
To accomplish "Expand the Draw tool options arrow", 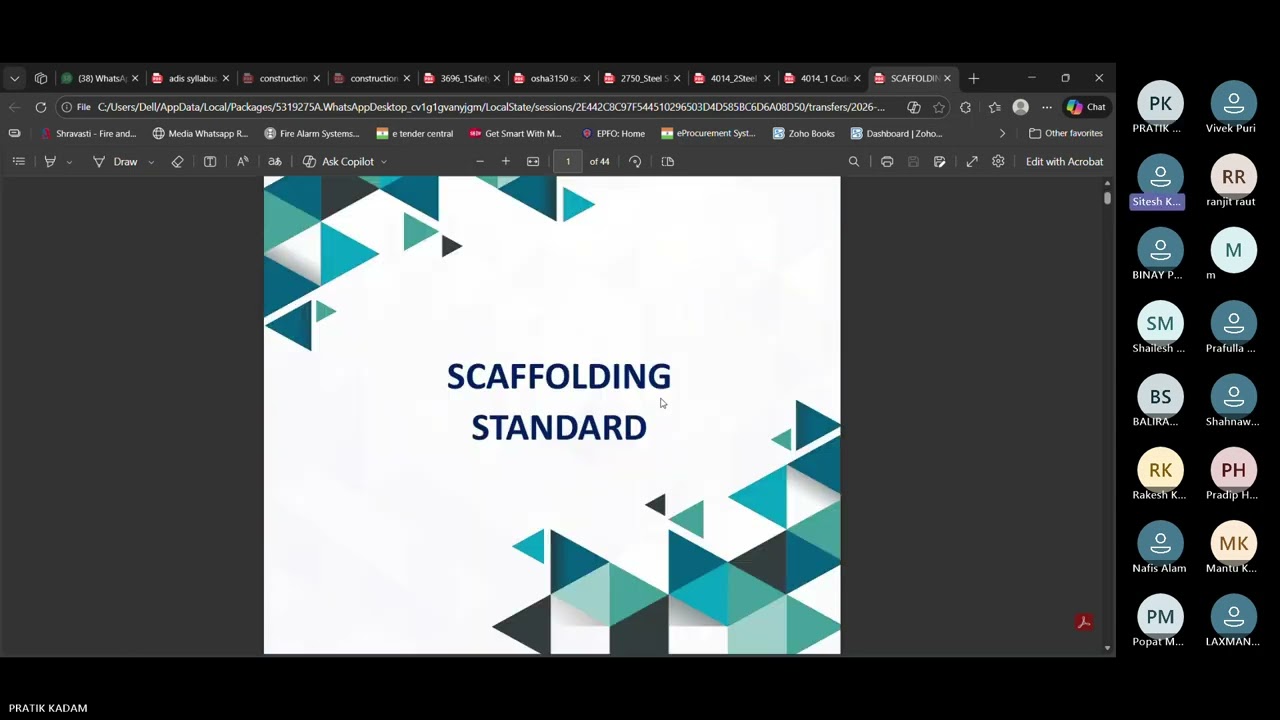I will pos(151,162).
